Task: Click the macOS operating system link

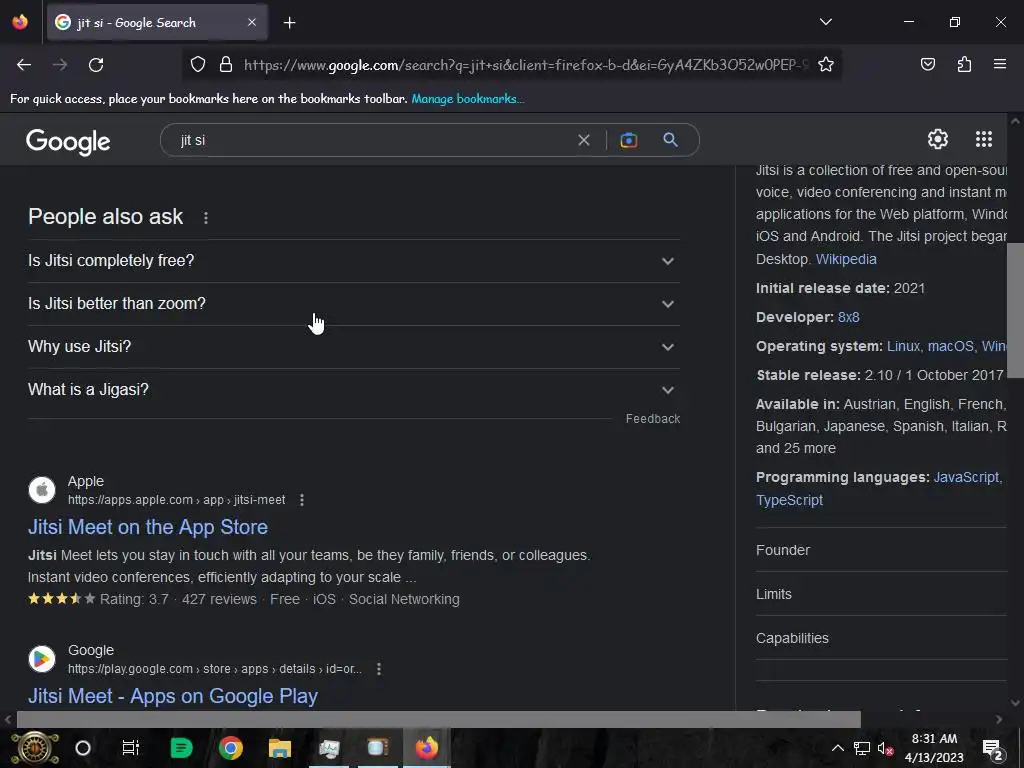Action: tap(950, 346)
